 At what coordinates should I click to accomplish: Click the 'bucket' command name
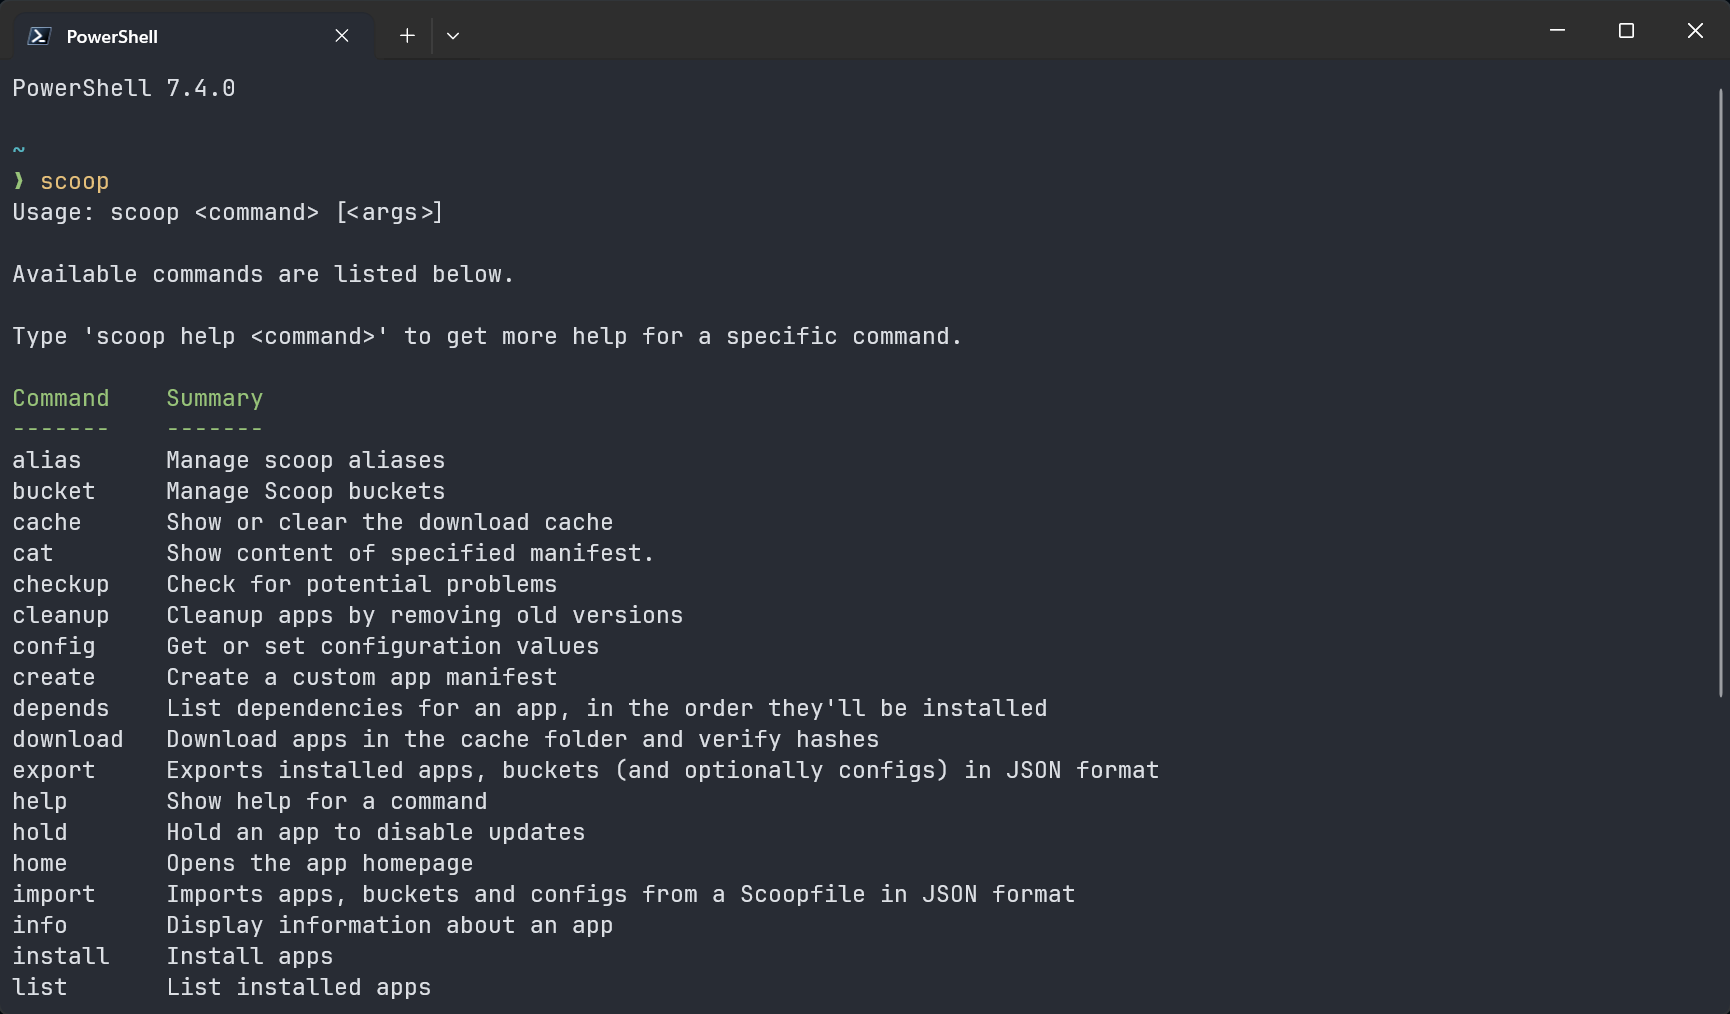click(54, 492)
